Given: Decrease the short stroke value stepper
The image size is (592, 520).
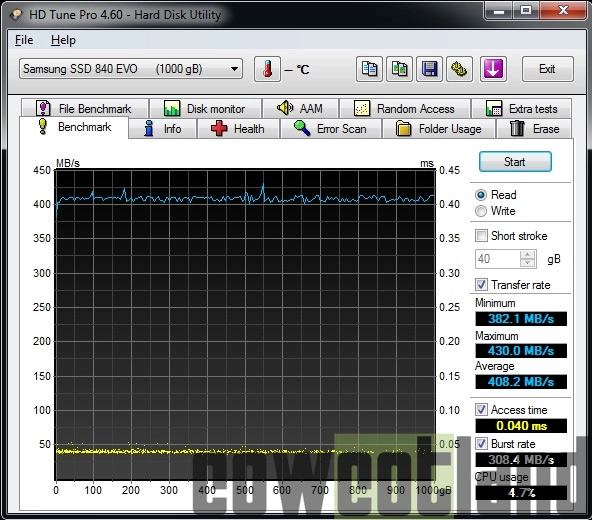Looking at the screenshot, I should (527, 264).
